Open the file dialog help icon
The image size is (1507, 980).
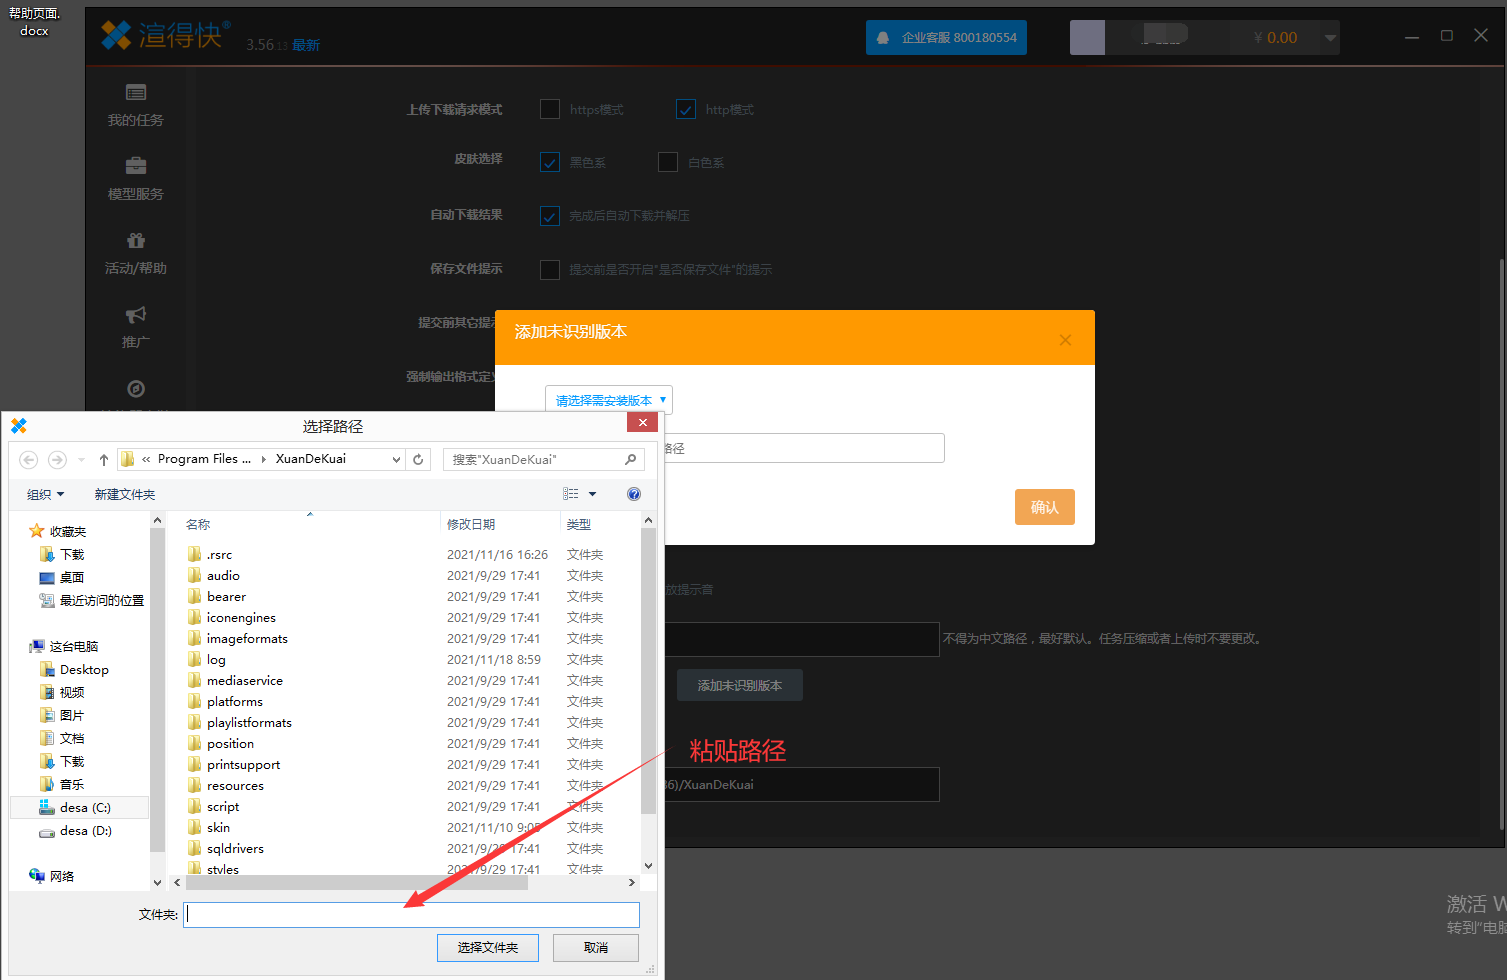(634, 494)
